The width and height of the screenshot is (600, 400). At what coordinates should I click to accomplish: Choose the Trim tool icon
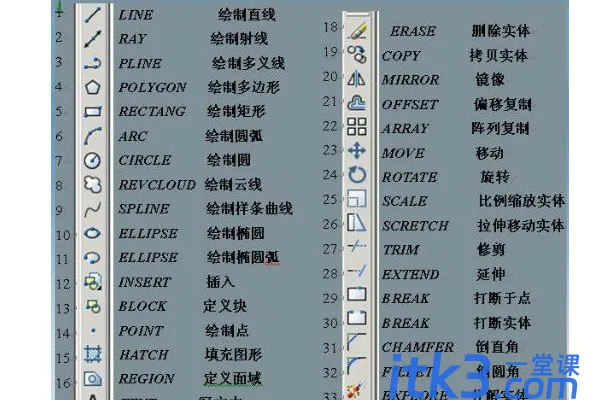tap(357, 246)
